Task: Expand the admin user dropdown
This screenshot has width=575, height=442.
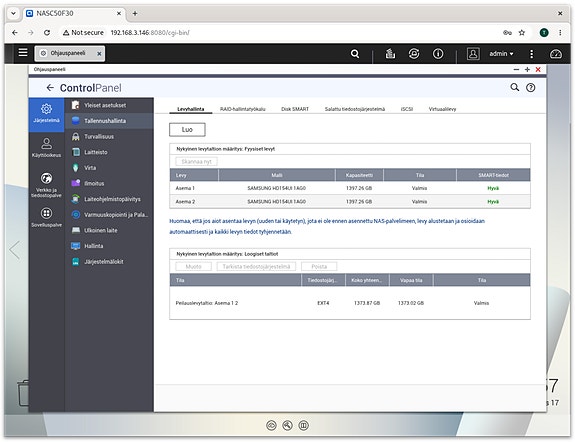Action: [501, 54]
